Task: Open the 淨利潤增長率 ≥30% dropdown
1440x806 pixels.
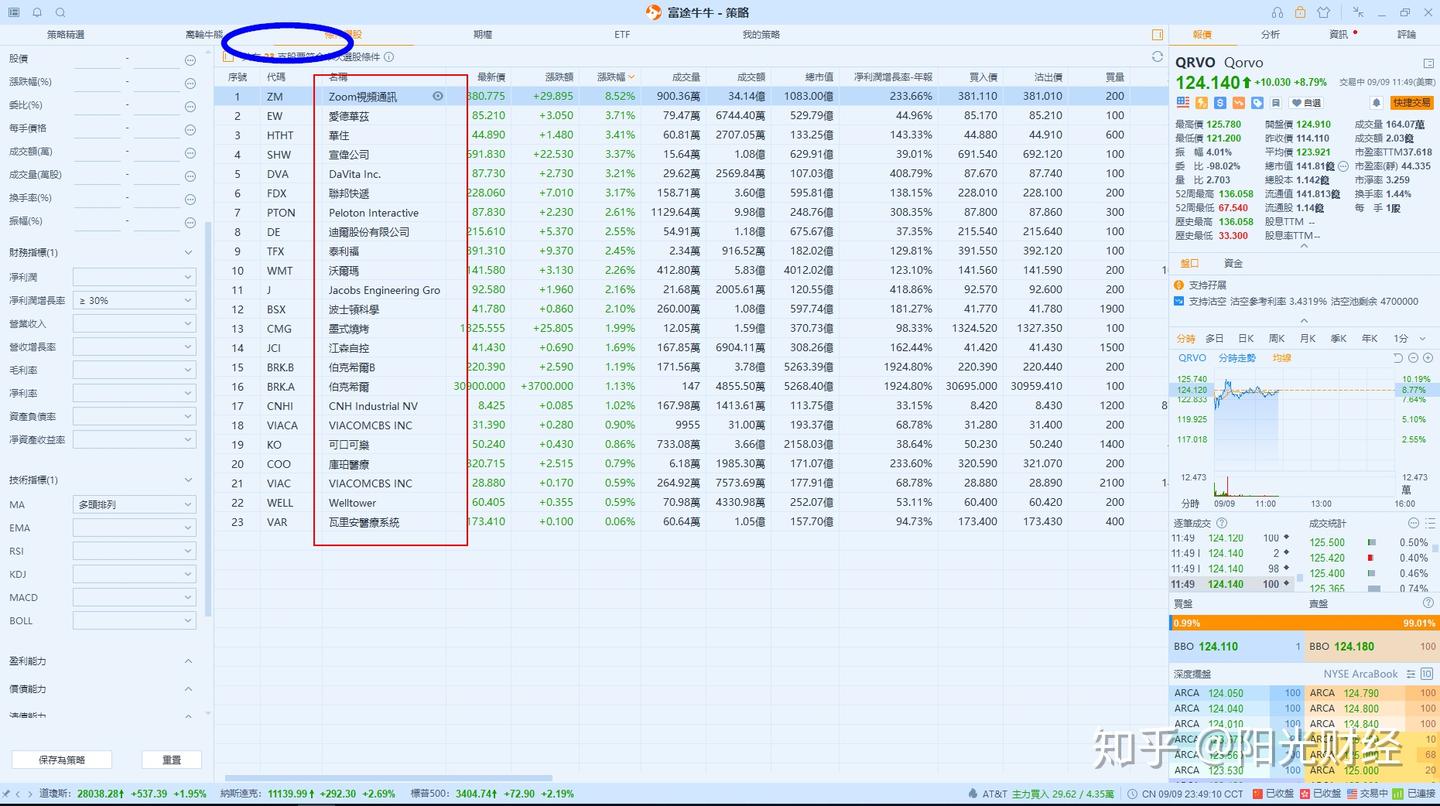Action: (135, 300)
